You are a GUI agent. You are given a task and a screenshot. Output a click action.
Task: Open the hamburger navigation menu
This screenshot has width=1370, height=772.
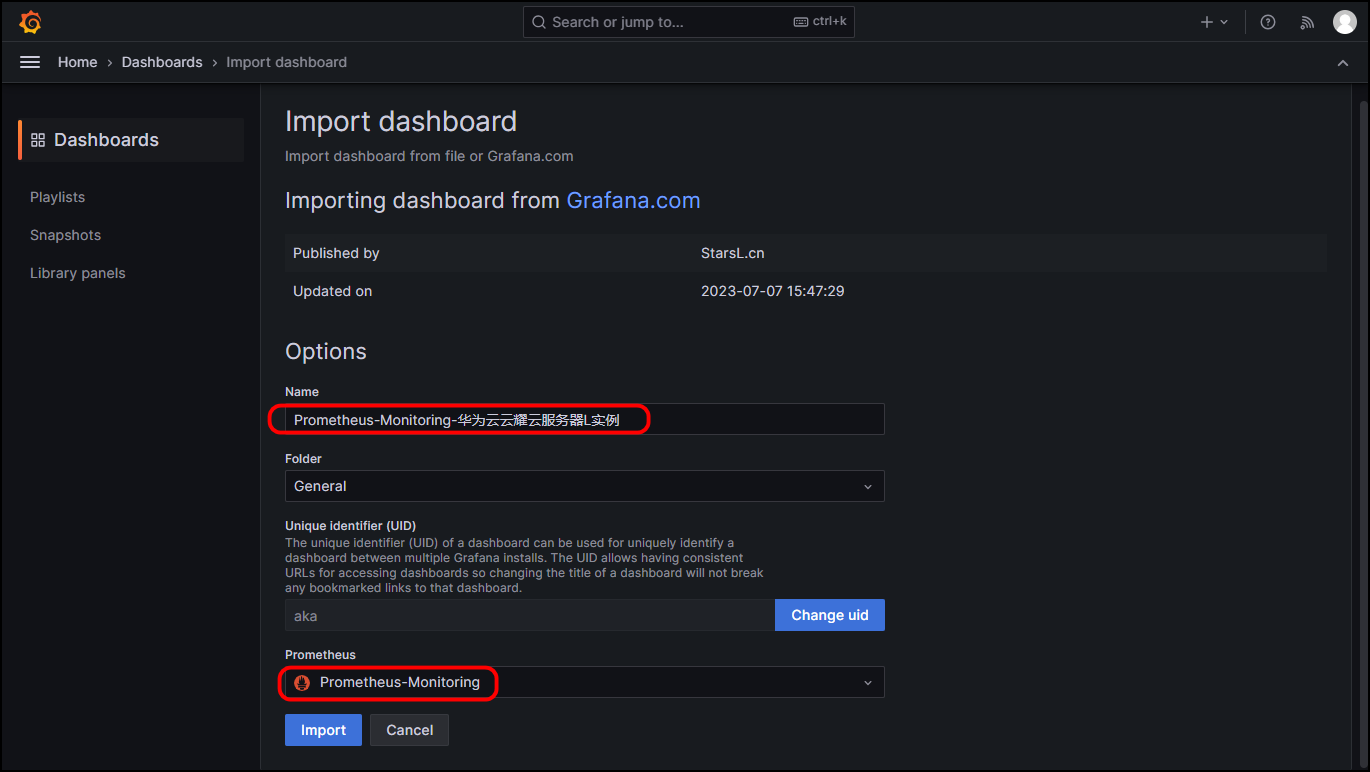[x=30, y=62]
